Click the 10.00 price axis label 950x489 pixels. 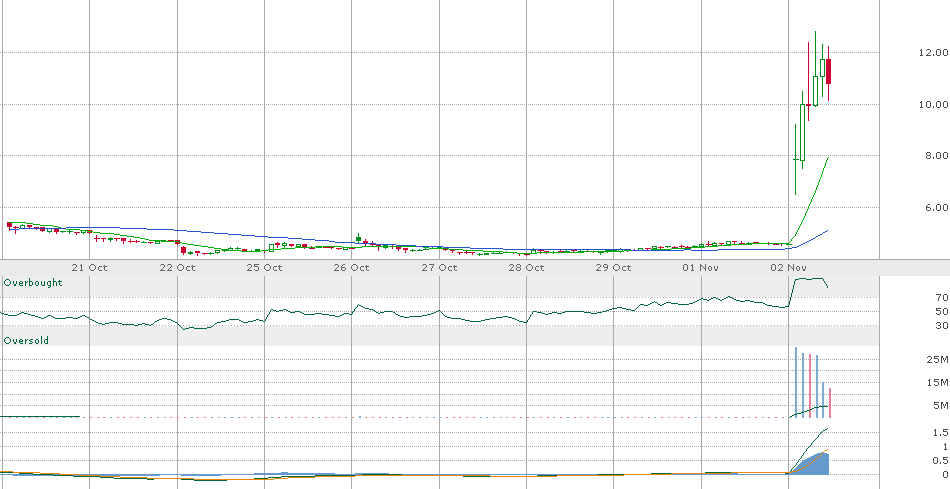[x=933, y=104]
